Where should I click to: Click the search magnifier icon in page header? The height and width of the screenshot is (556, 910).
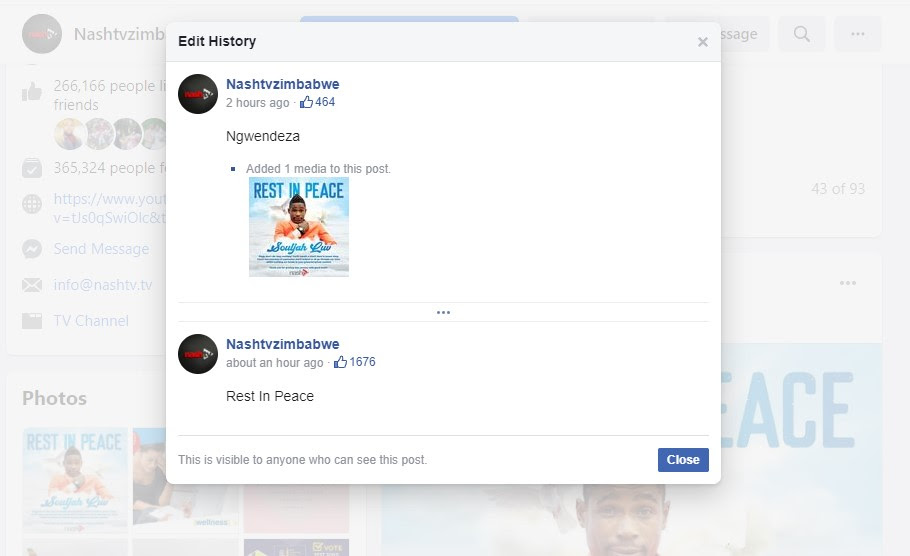(x=801, y=34)
